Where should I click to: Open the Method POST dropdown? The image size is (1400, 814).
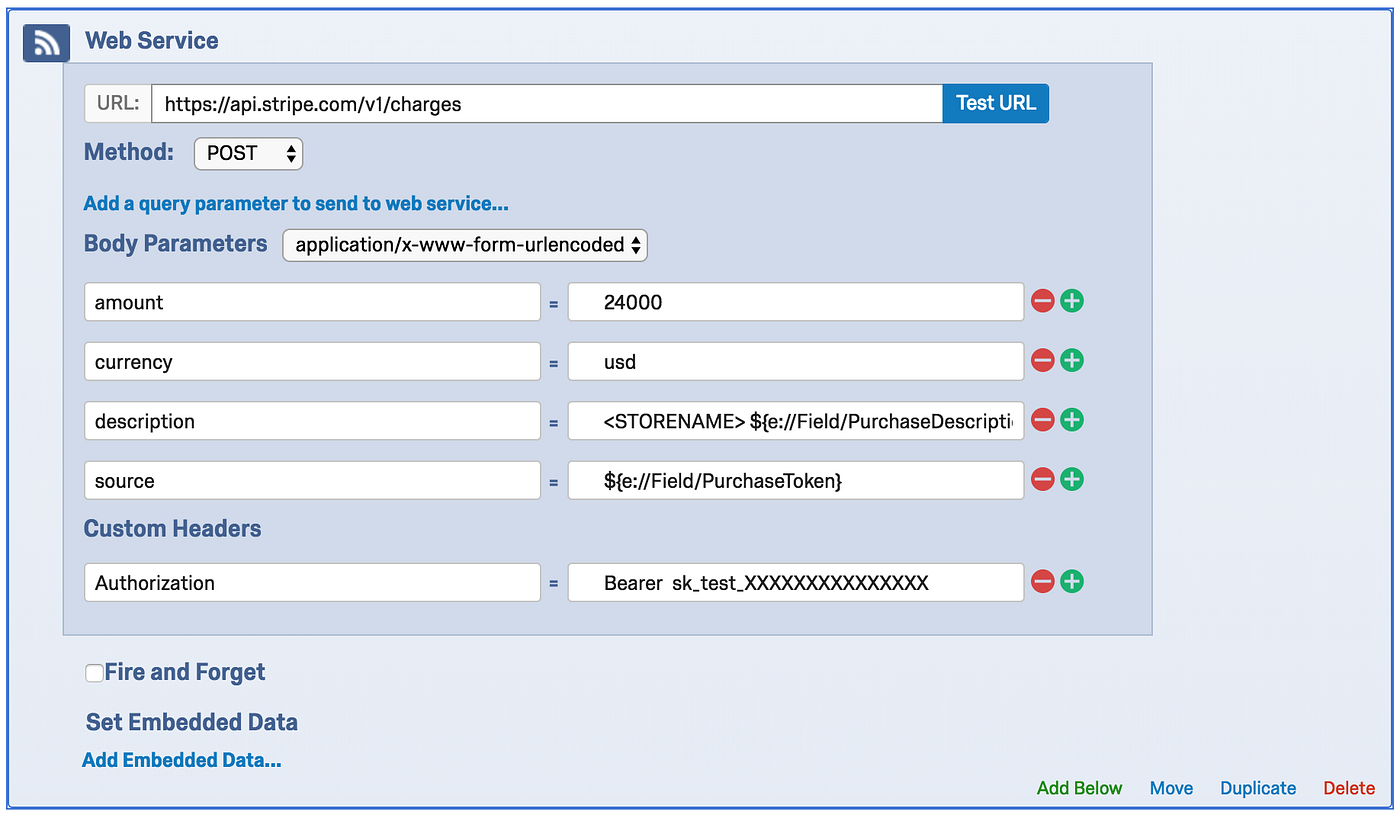[x=248, y=153]
